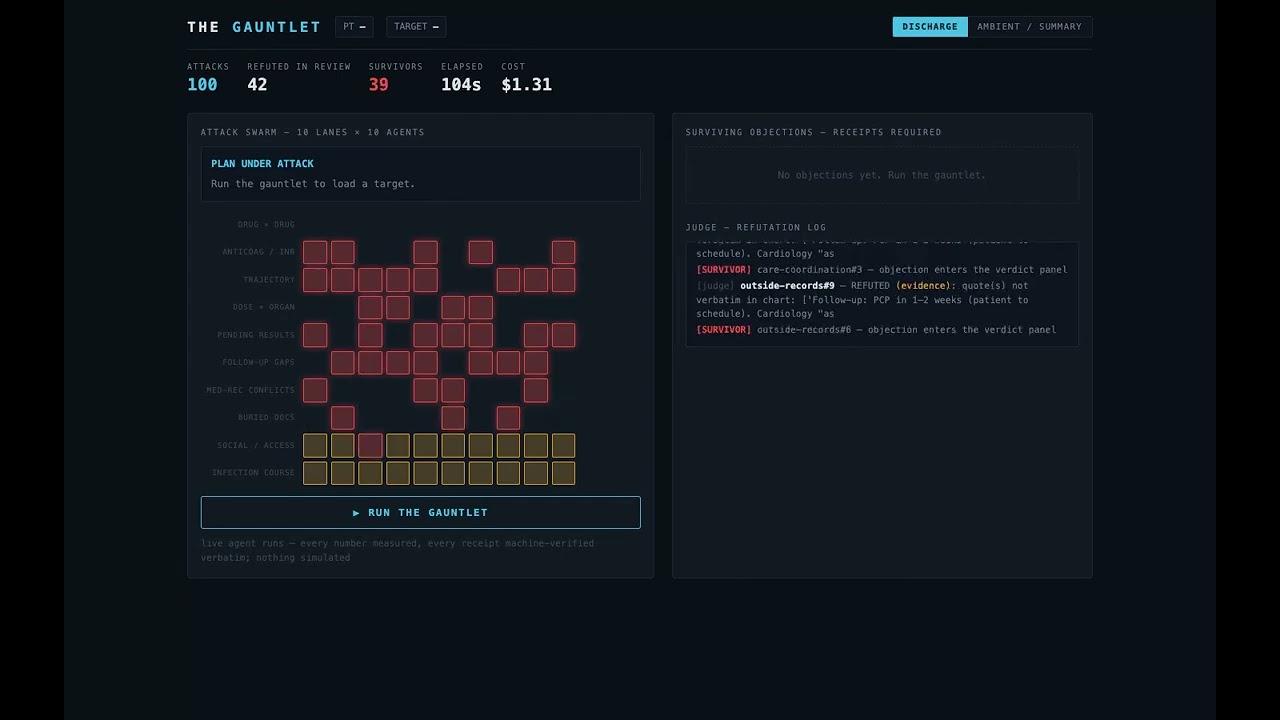Select middle red cell in Buried Docs lane
This screenshot has height=720, width=1280.
point(452,417)
